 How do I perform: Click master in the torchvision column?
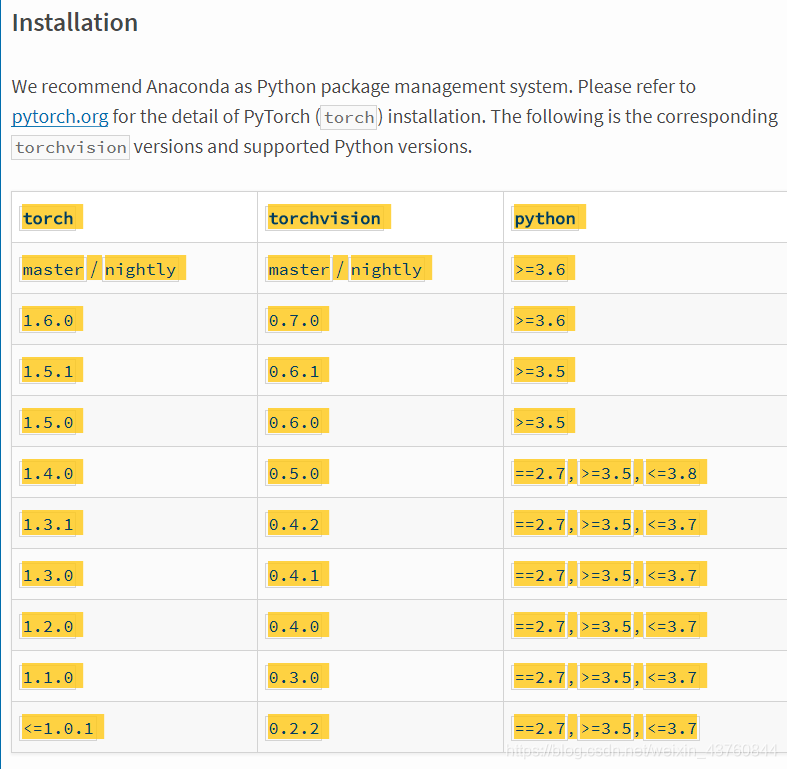[x=299, y=270]
